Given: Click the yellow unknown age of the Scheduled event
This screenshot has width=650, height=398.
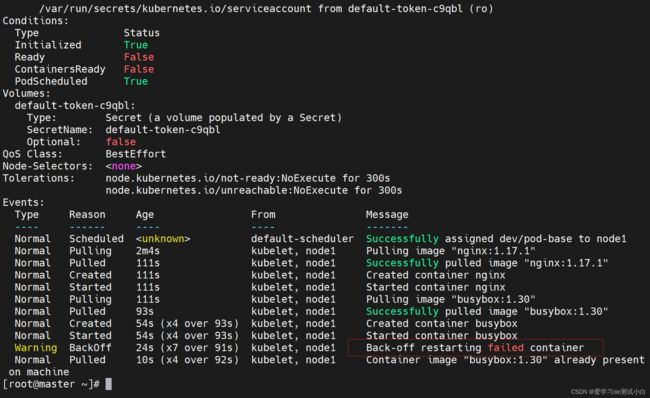Looking at the screenshot, I should [x=163, y=238].
